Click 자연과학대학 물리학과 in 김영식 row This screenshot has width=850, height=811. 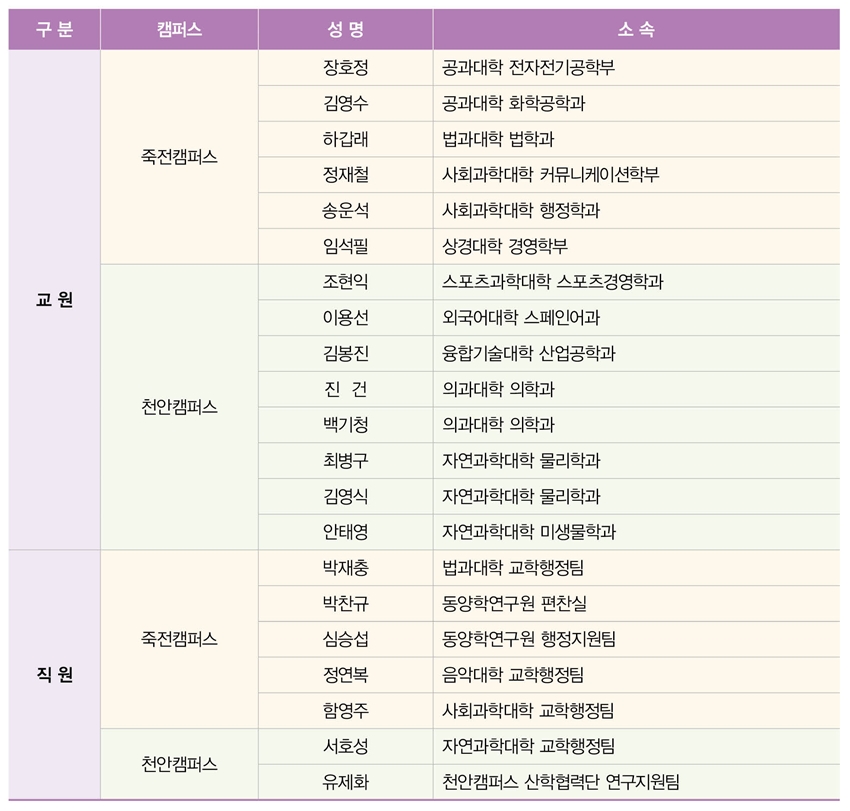(636, 496)
